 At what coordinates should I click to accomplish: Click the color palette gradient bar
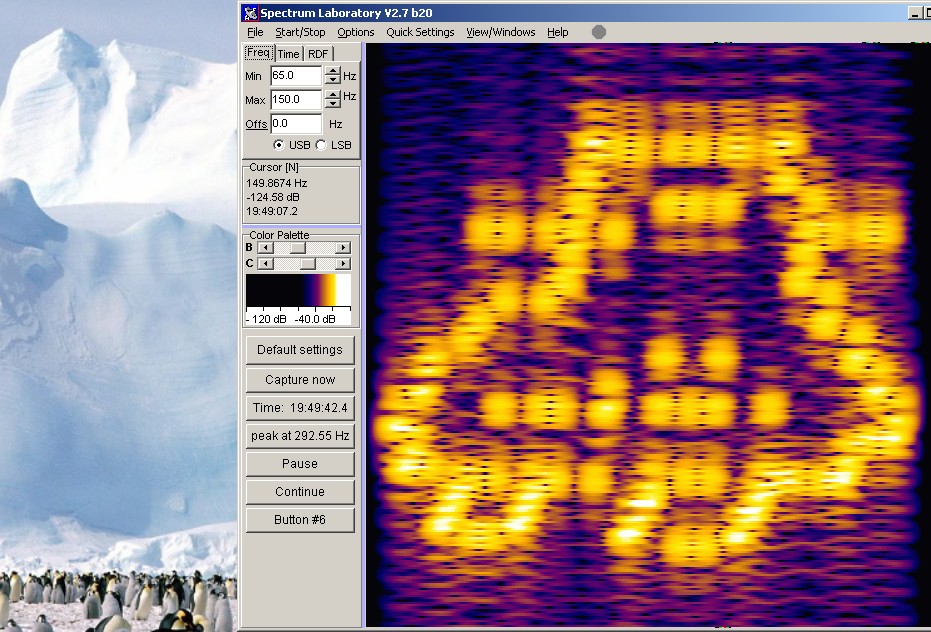[x=298, y=290]
